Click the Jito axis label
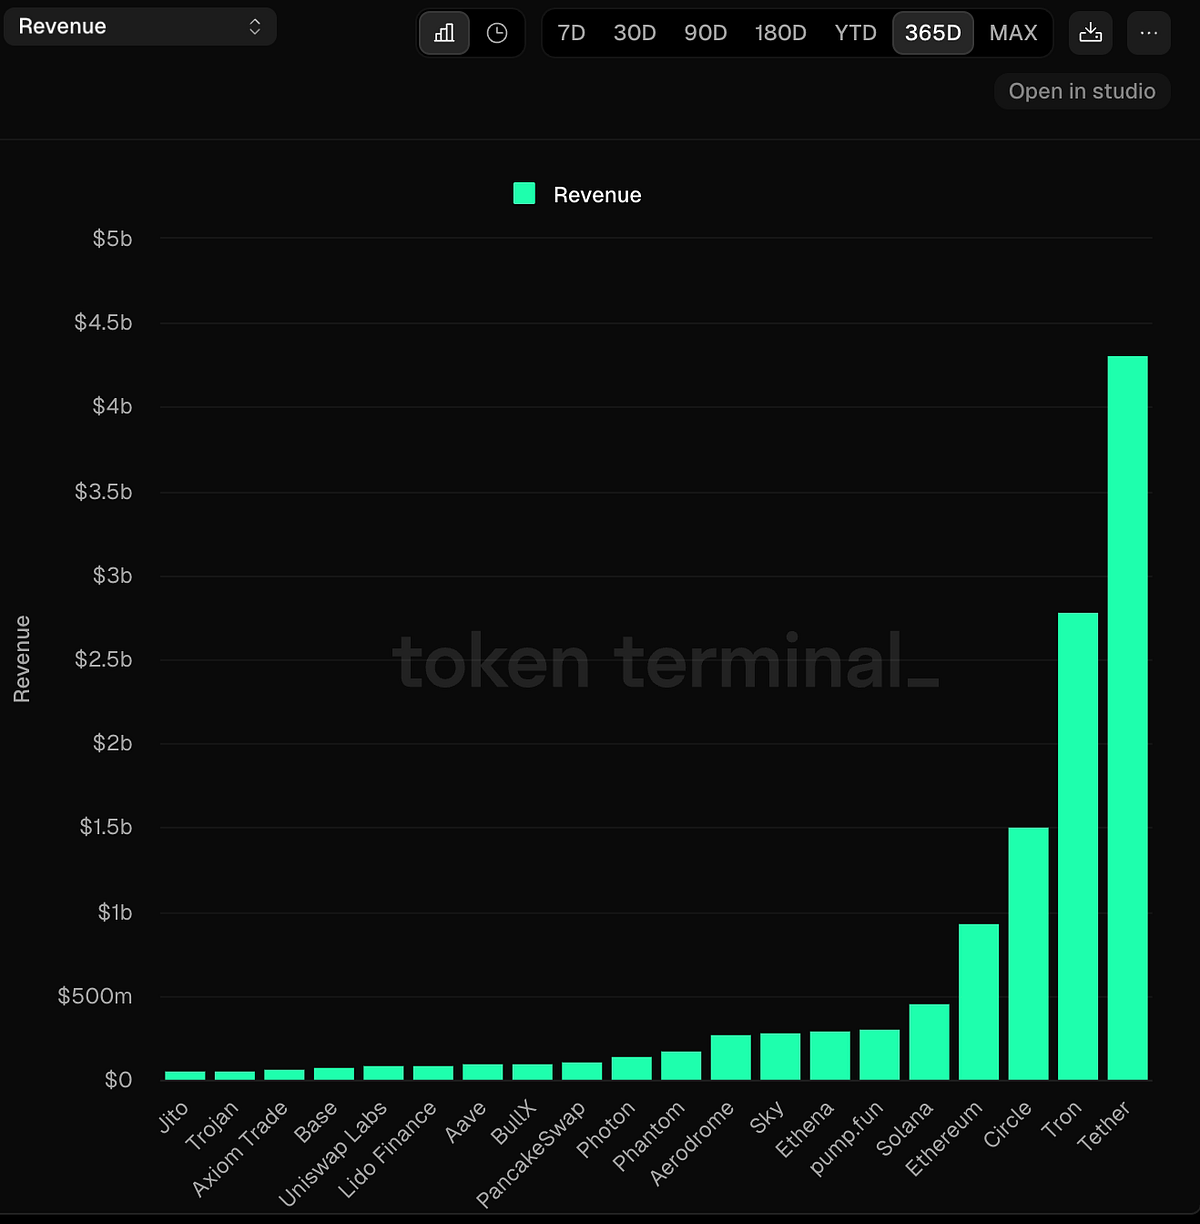Viewport: 1200px width, 1224px height. pyautogui.click(x=173, y=1117)
